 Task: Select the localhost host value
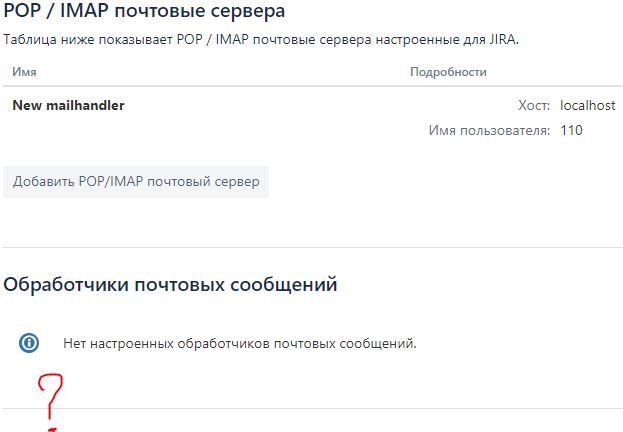(588, 105)
